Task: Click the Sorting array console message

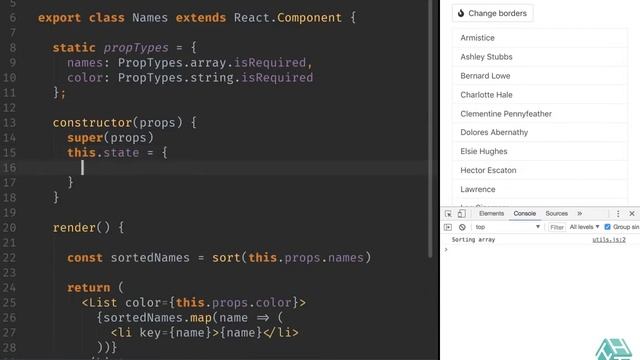Action: 473,240
